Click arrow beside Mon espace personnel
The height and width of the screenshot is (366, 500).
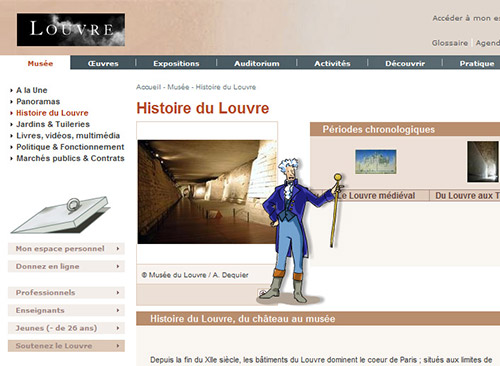tap(118, 249)
